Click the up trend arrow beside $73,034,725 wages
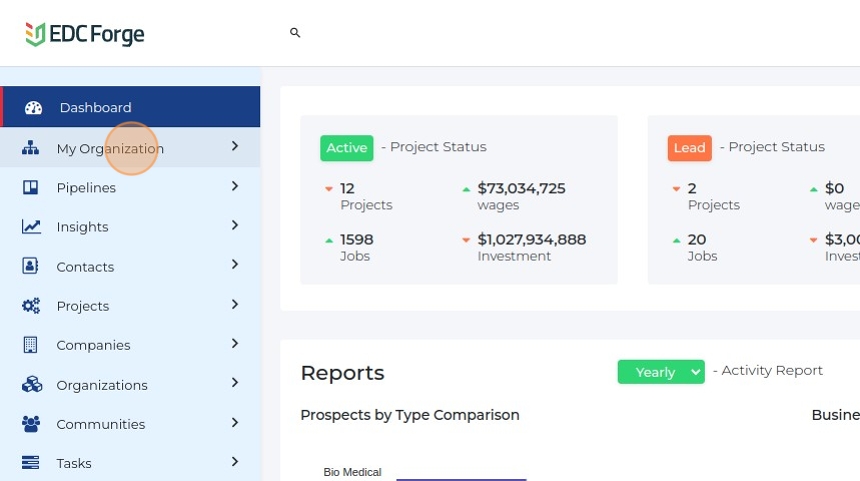860x481 pixels. tap(466, 189)
